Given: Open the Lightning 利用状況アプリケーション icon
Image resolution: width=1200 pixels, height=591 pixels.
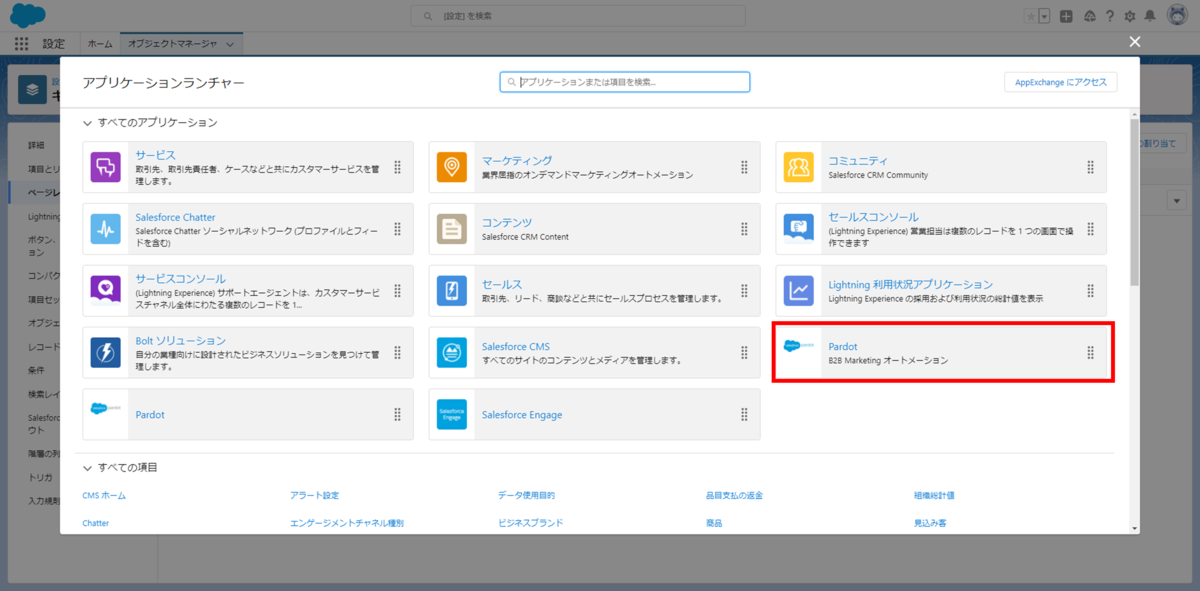Looking at the screenshot, I should tap(799, 291).
